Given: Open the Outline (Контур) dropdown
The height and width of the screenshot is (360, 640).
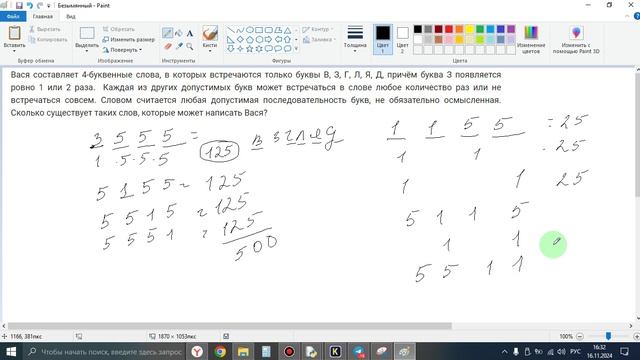Looking at the screenshot, I should 318,29.
